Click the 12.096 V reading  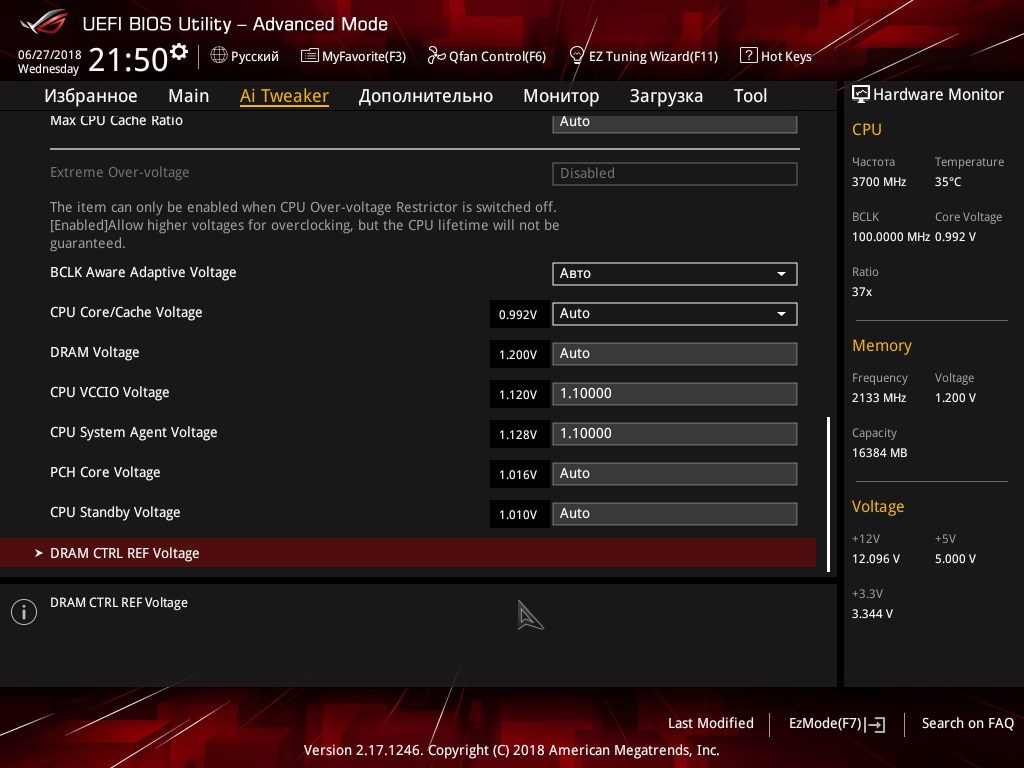(876, 559)
